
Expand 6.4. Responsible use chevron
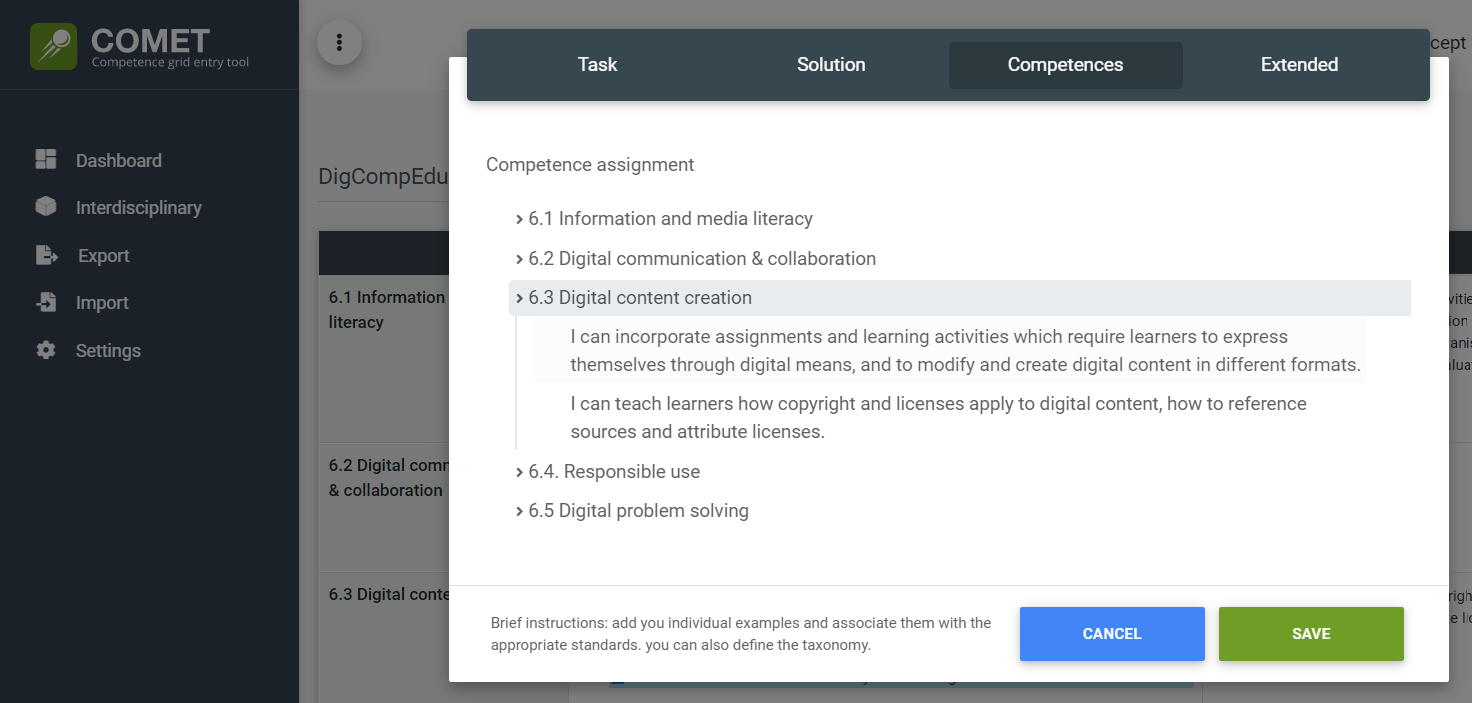[520, 472]
